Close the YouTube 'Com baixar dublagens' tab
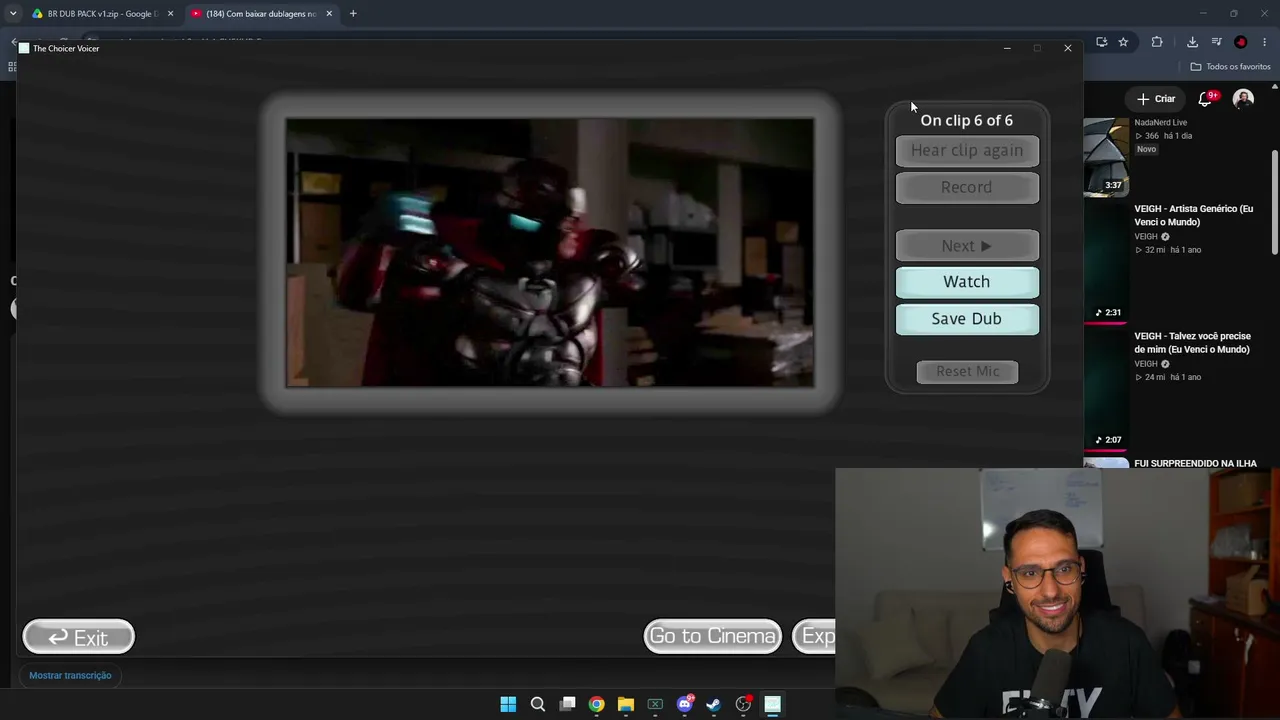Viewport: 1280px width, 720px height. (329, 14)
